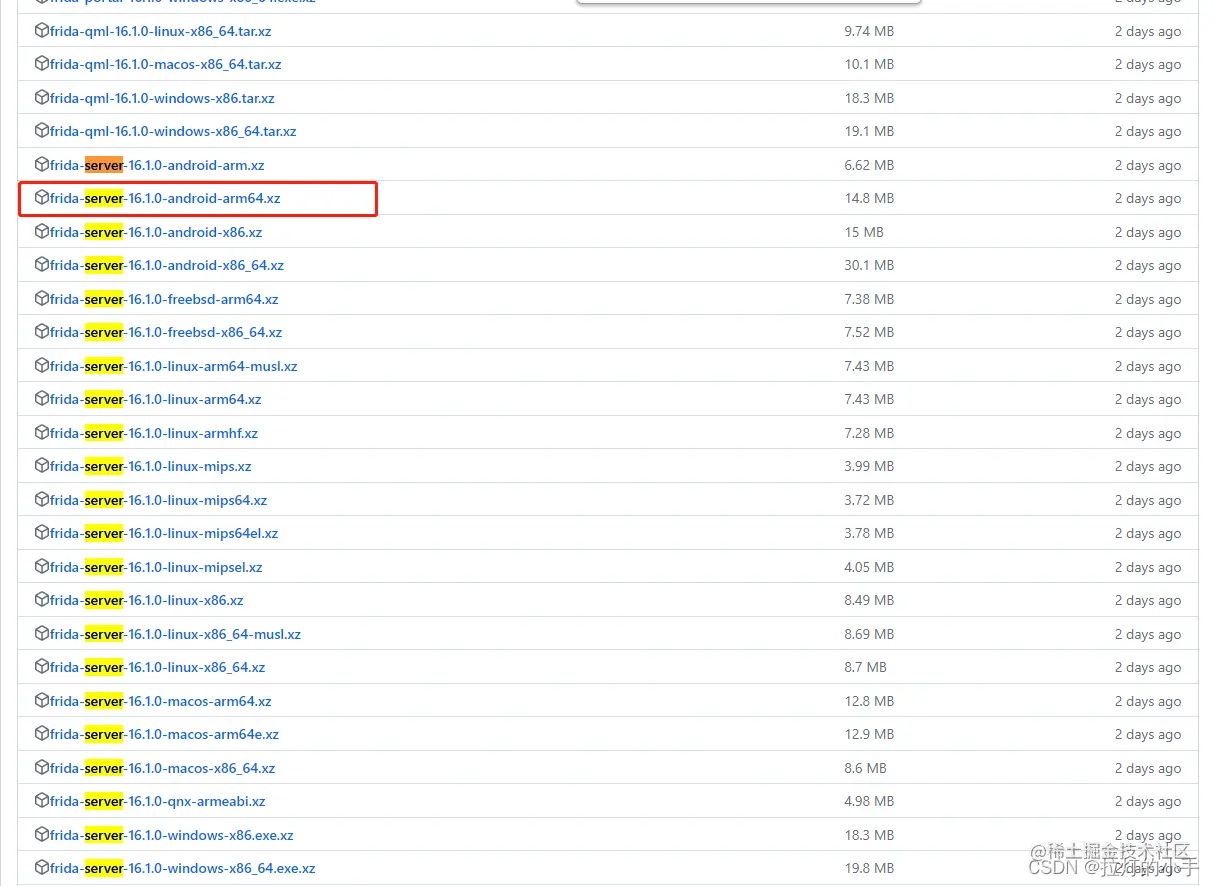Click package icon beside frida-qml-16.1.0-windows-x86.tar.xz
This screenshot has height=886, width=1215.
tap(42, 98)
